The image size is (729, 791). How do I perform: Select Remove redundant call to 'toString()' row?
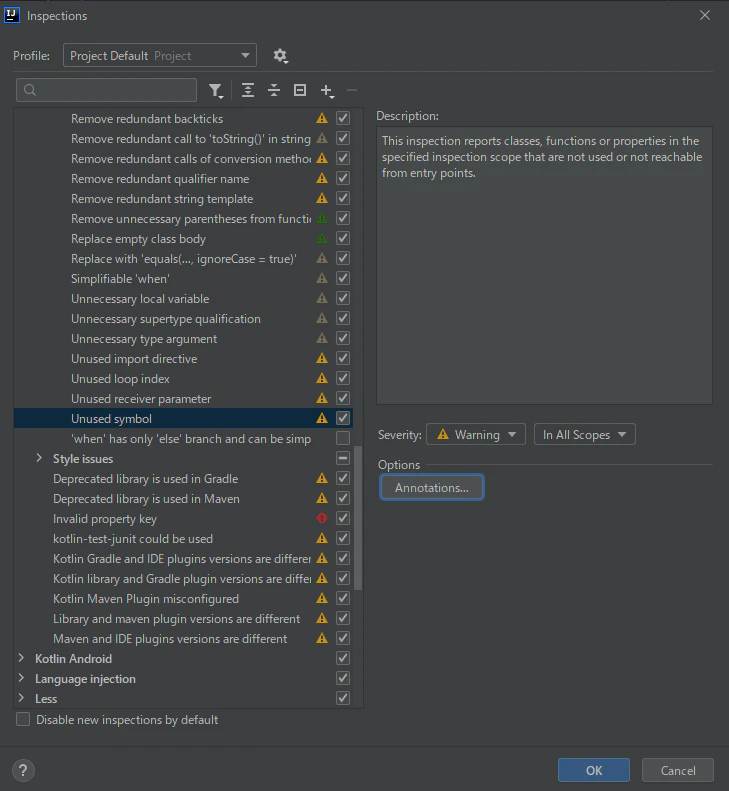(x=183, y=139)
